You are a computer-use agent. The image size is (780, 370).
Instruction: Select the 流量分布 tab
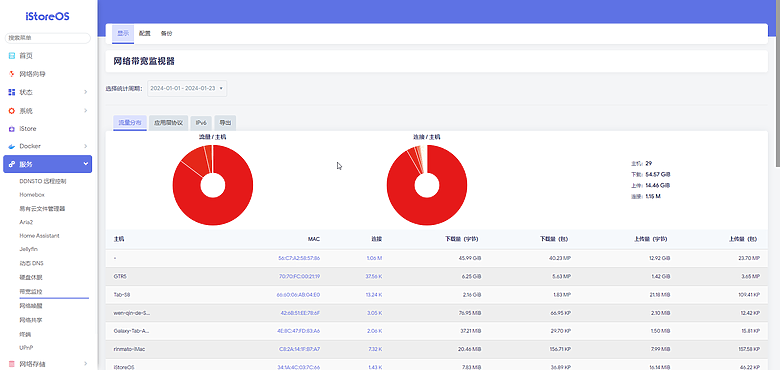point(130,122)
